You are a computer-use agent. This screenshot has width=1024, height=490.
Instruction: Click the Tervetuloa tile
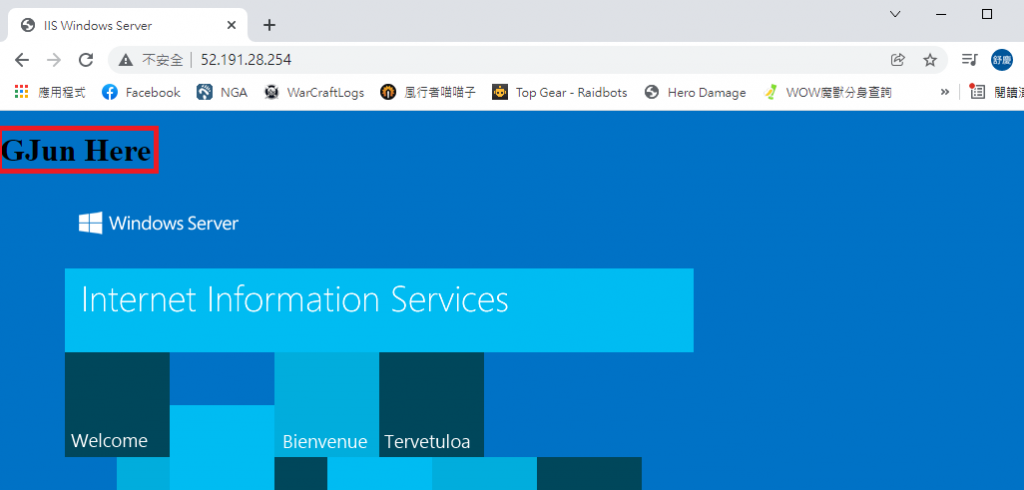coord(432,404)
